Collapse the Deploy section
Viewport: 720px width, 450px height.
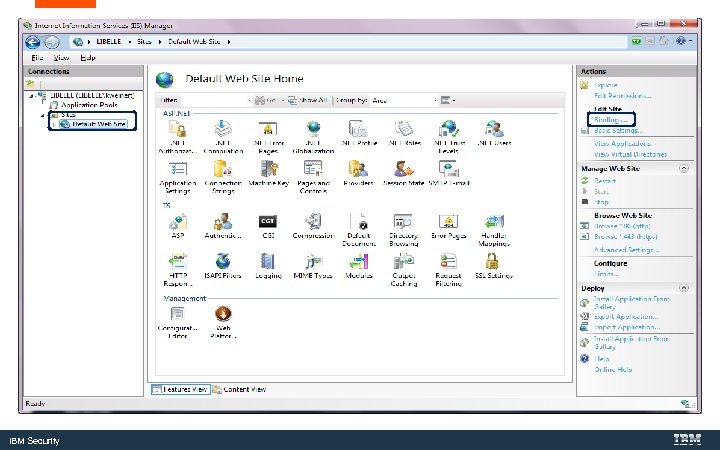pos(683,288)
